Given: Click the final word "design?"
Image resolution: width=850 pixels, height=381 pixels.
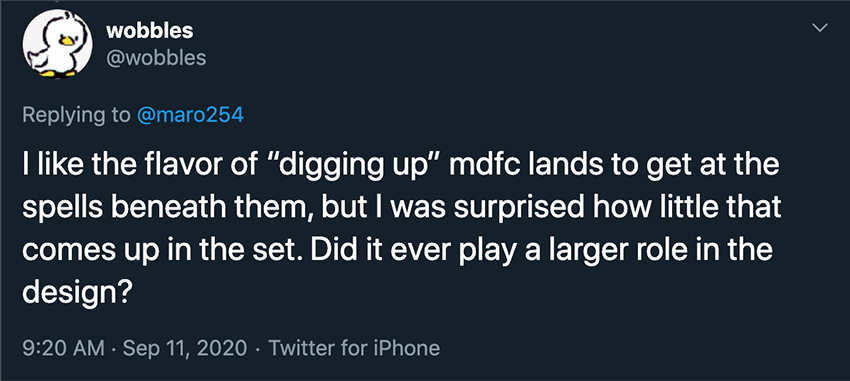Looking at the screenshot, I should (x=77, y=293).
